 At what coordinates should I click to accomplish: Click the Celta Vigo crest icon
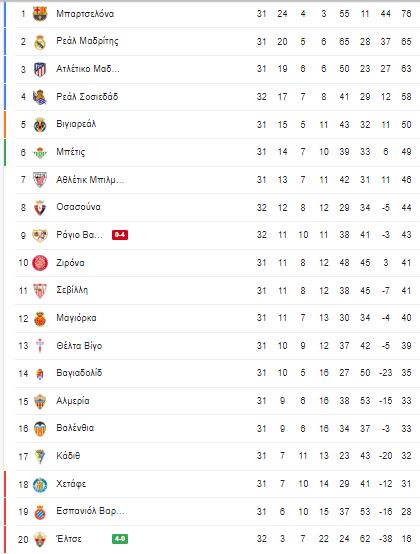[x=40, y=346]
